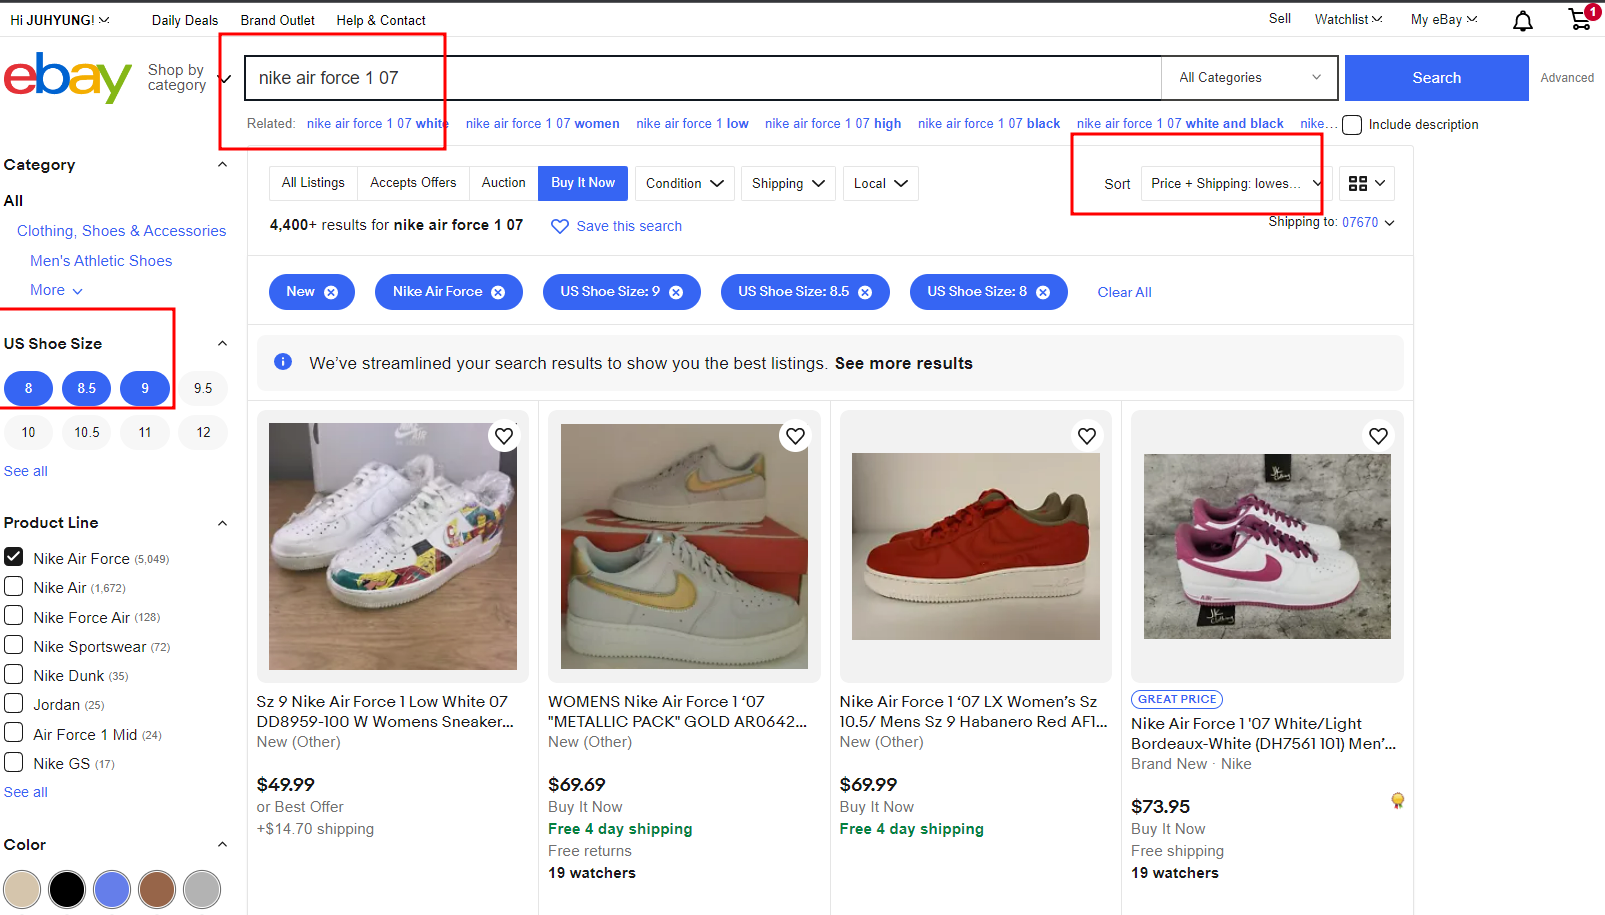Open the Men's Athletic Shoes category

(x=101, y=260)
